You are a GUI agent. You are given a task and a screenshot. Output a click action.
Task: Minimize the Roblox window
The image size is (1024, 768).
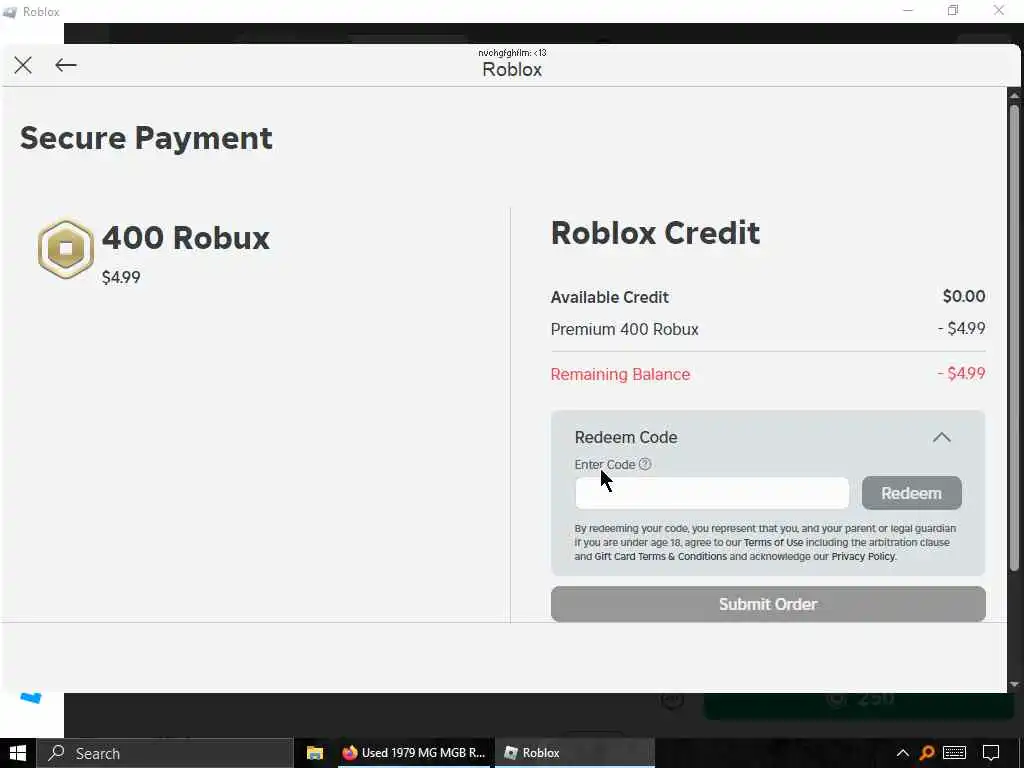908,10
